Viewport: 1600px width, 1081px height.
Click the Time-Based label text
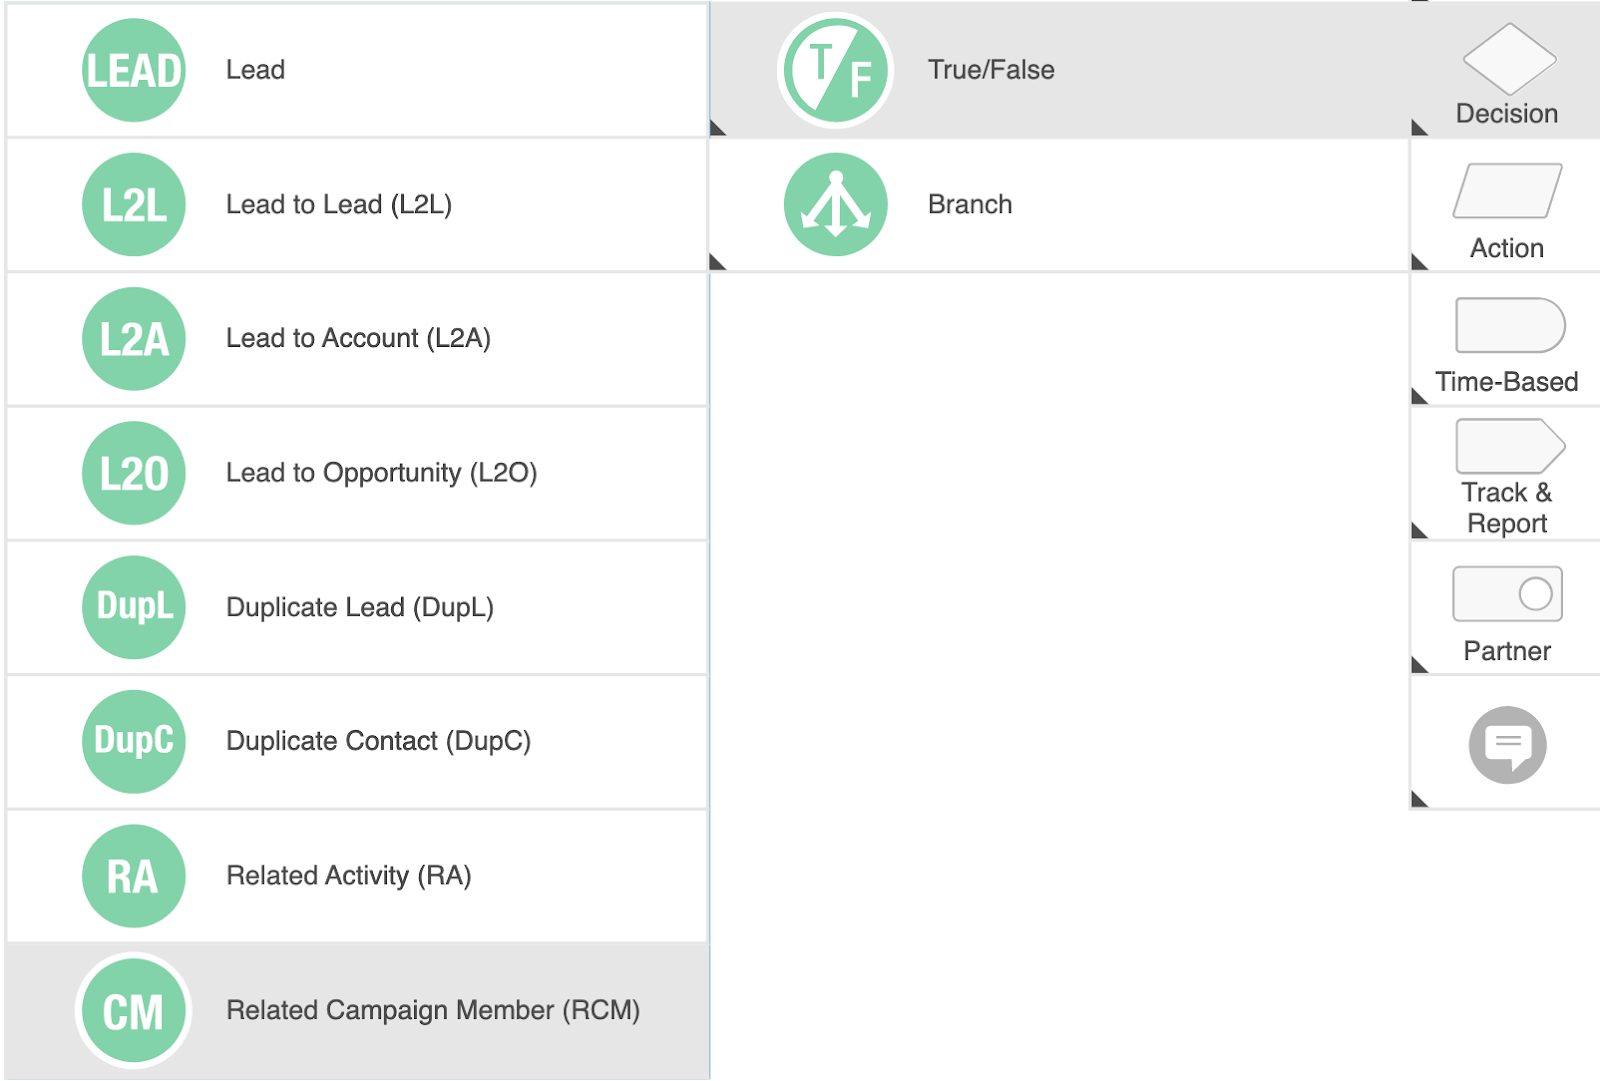click(1507, 382)
